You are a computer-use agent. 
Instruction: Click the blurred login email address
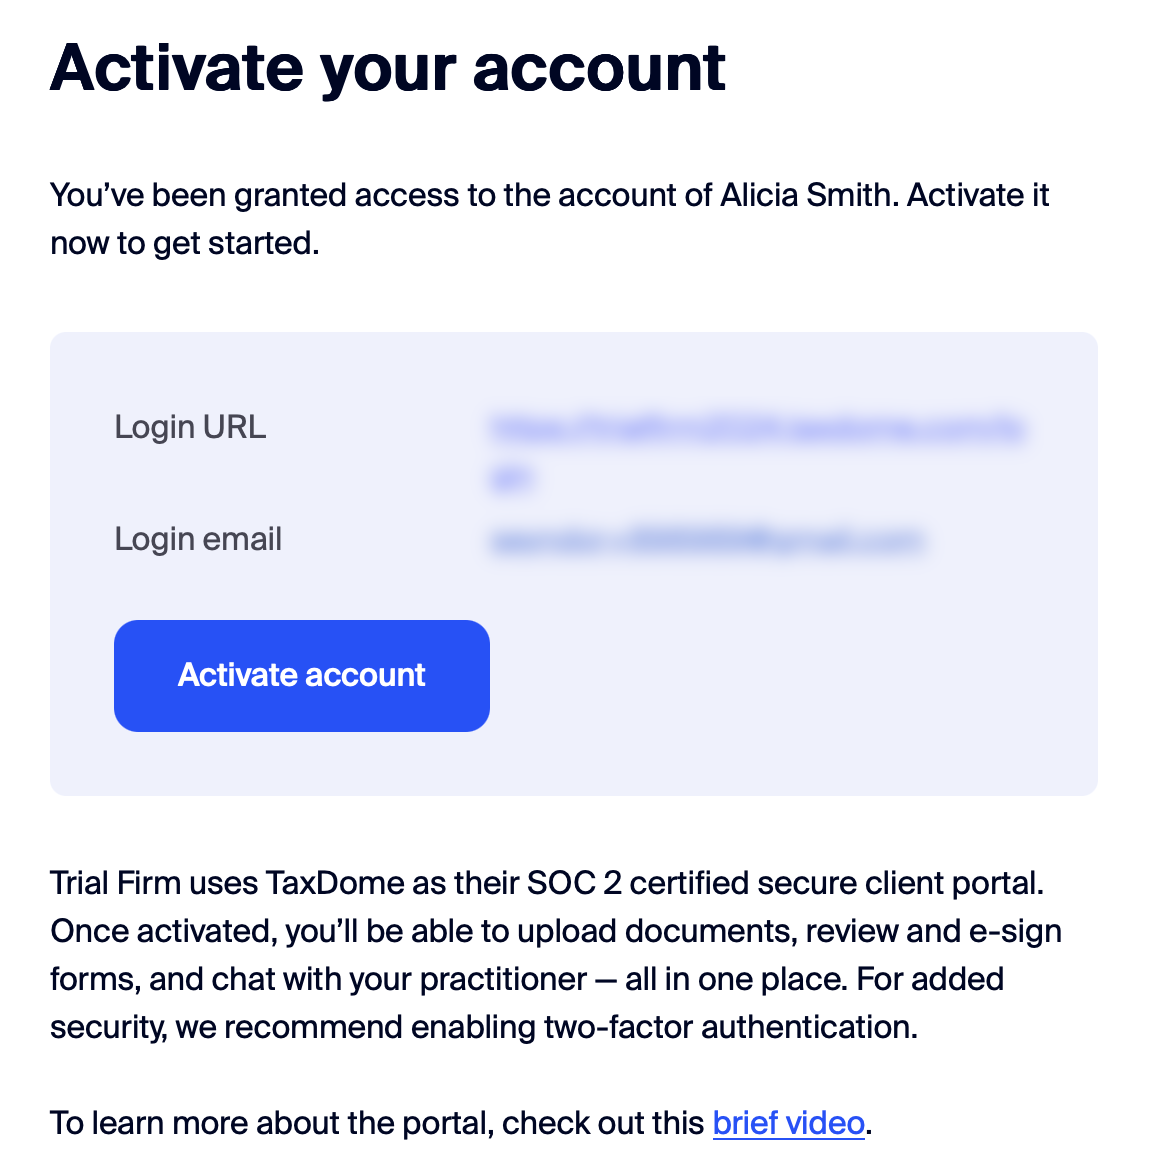(x=706, y=541)
